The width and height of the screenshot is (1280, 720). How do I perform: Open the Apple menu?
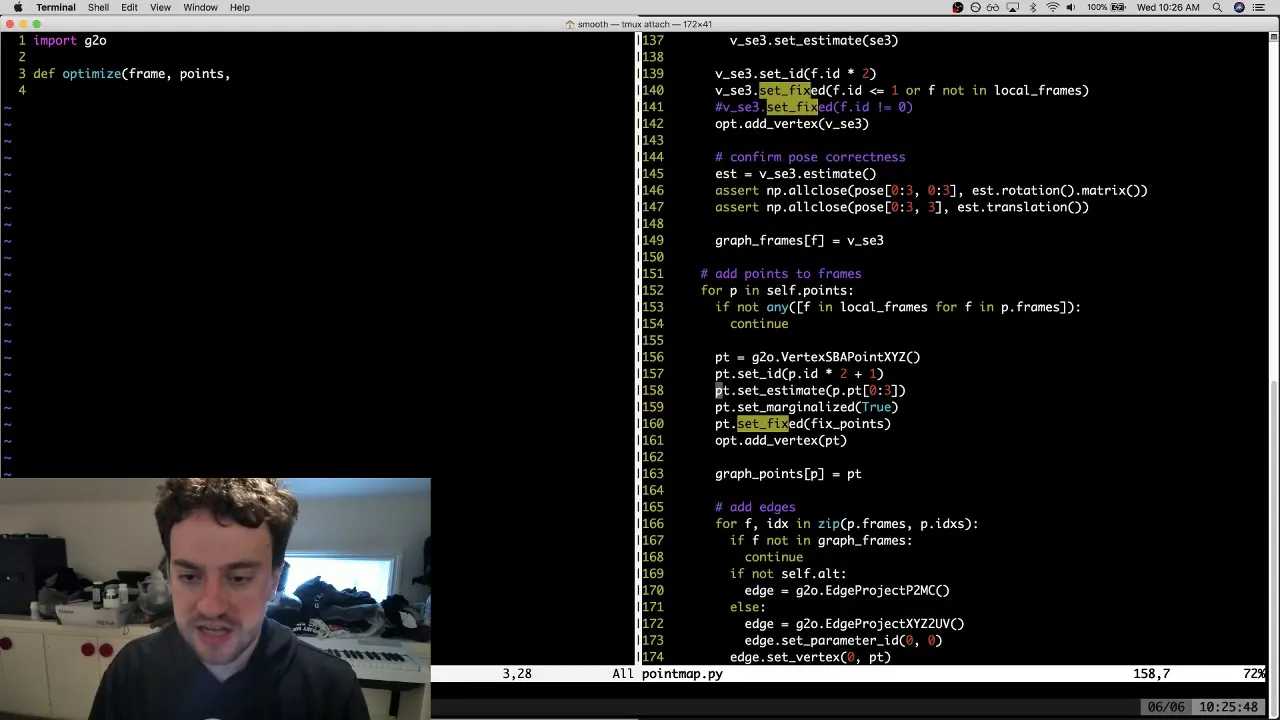point(19,7)
